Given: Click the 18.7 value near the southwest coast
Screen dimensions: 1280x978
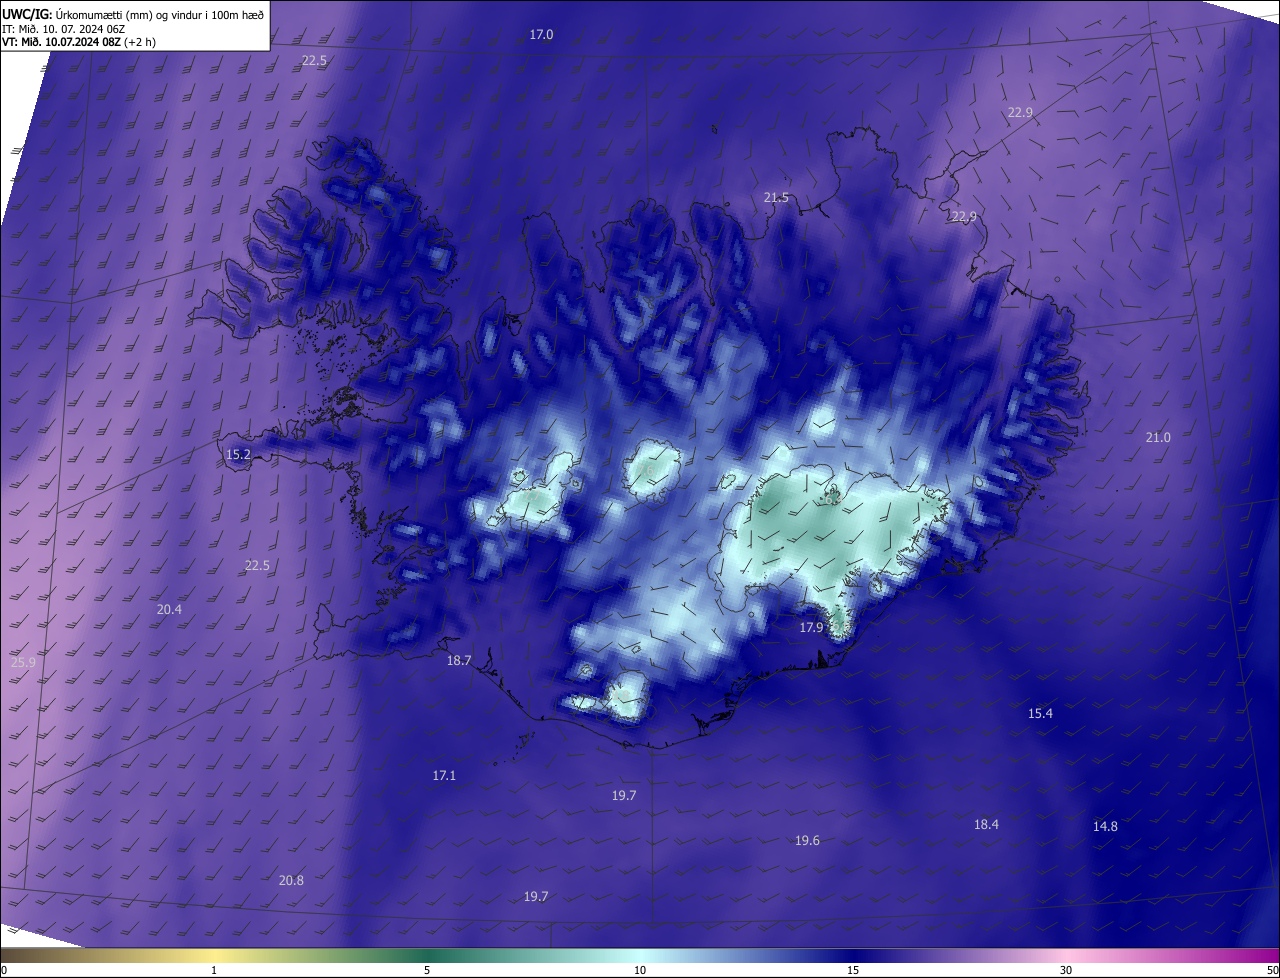Looking at the screenshot, I should point(459,661).
